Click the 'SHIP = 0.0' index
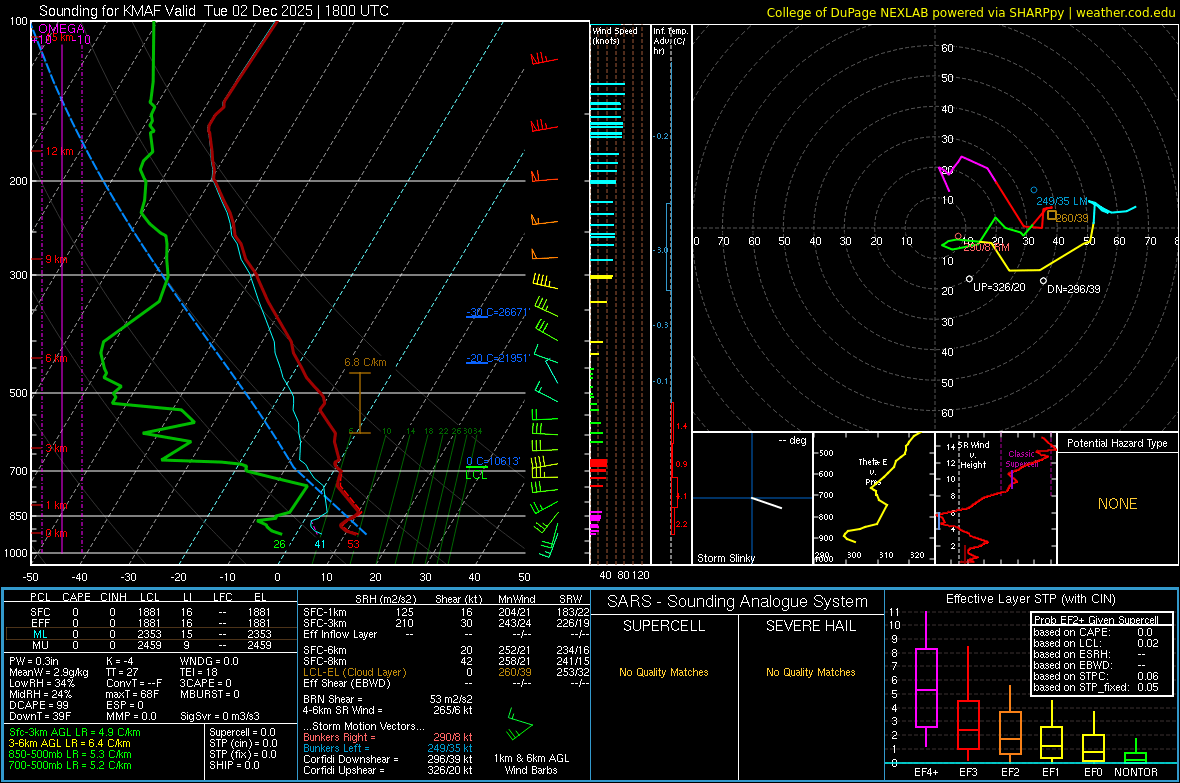This screenshot has height=783, width=1180. tap(234, 765)
